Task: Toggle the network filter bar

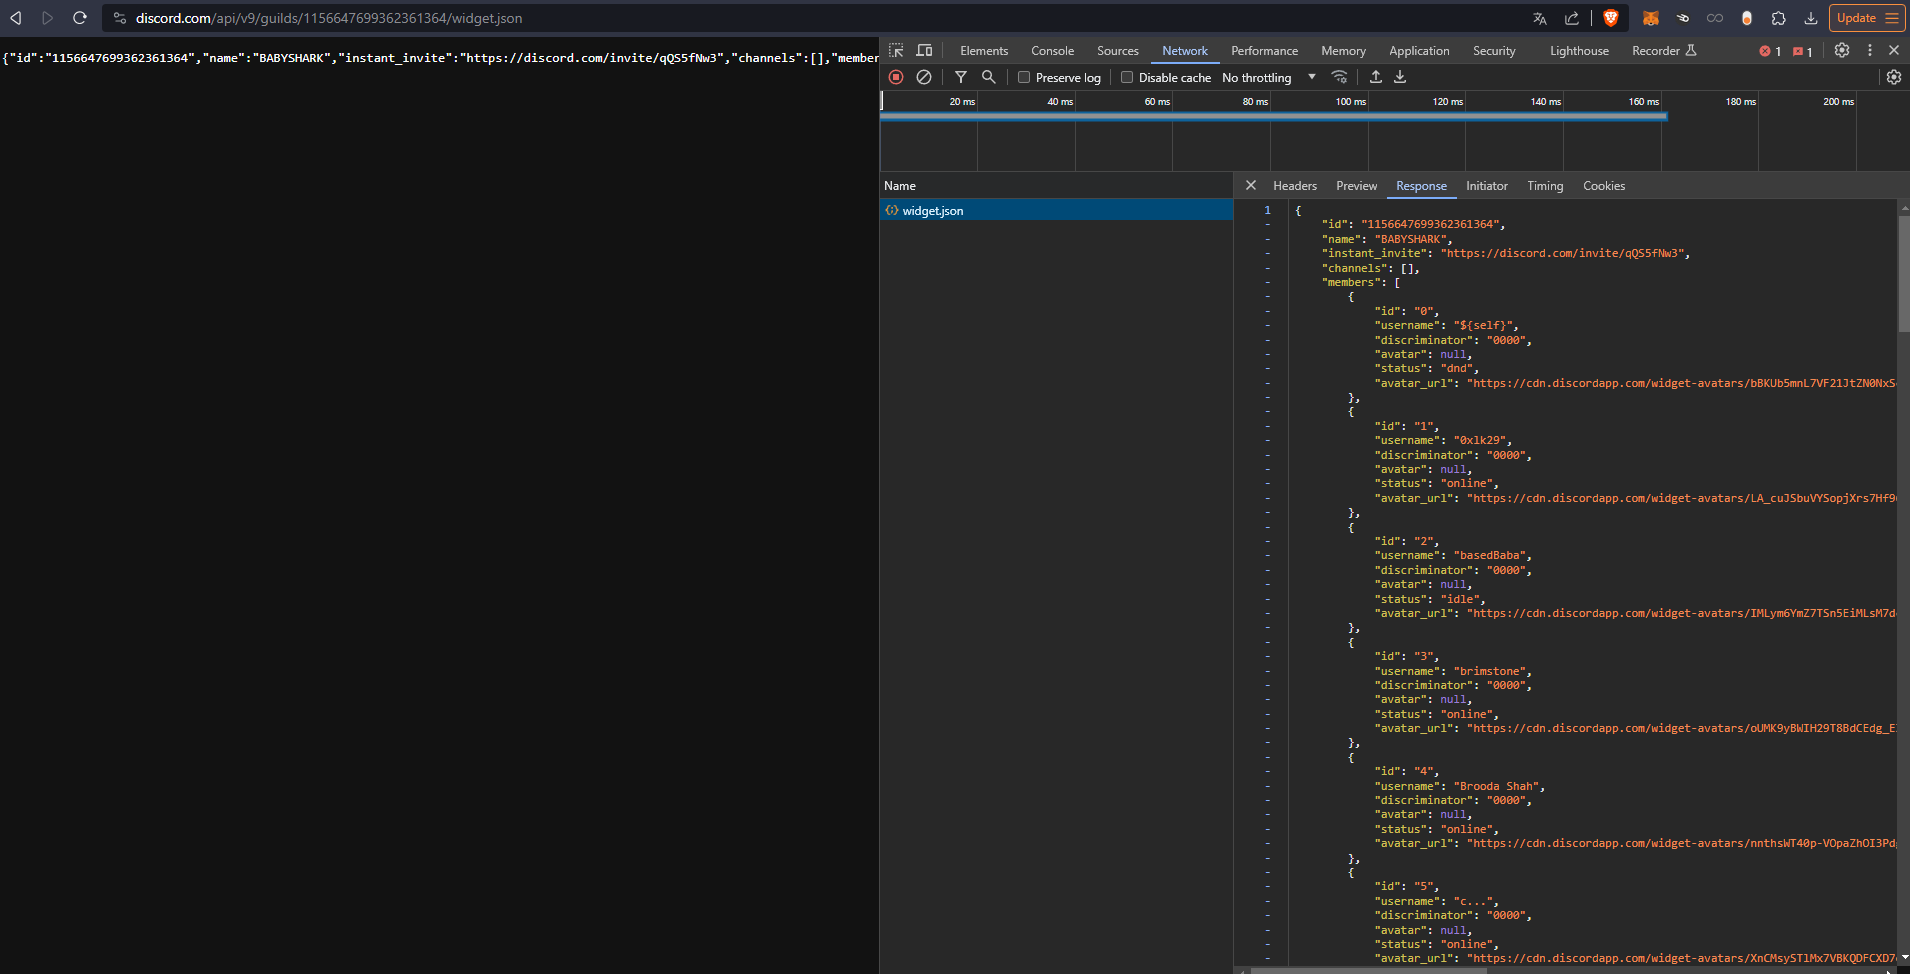Action: (x=961, y=77)
